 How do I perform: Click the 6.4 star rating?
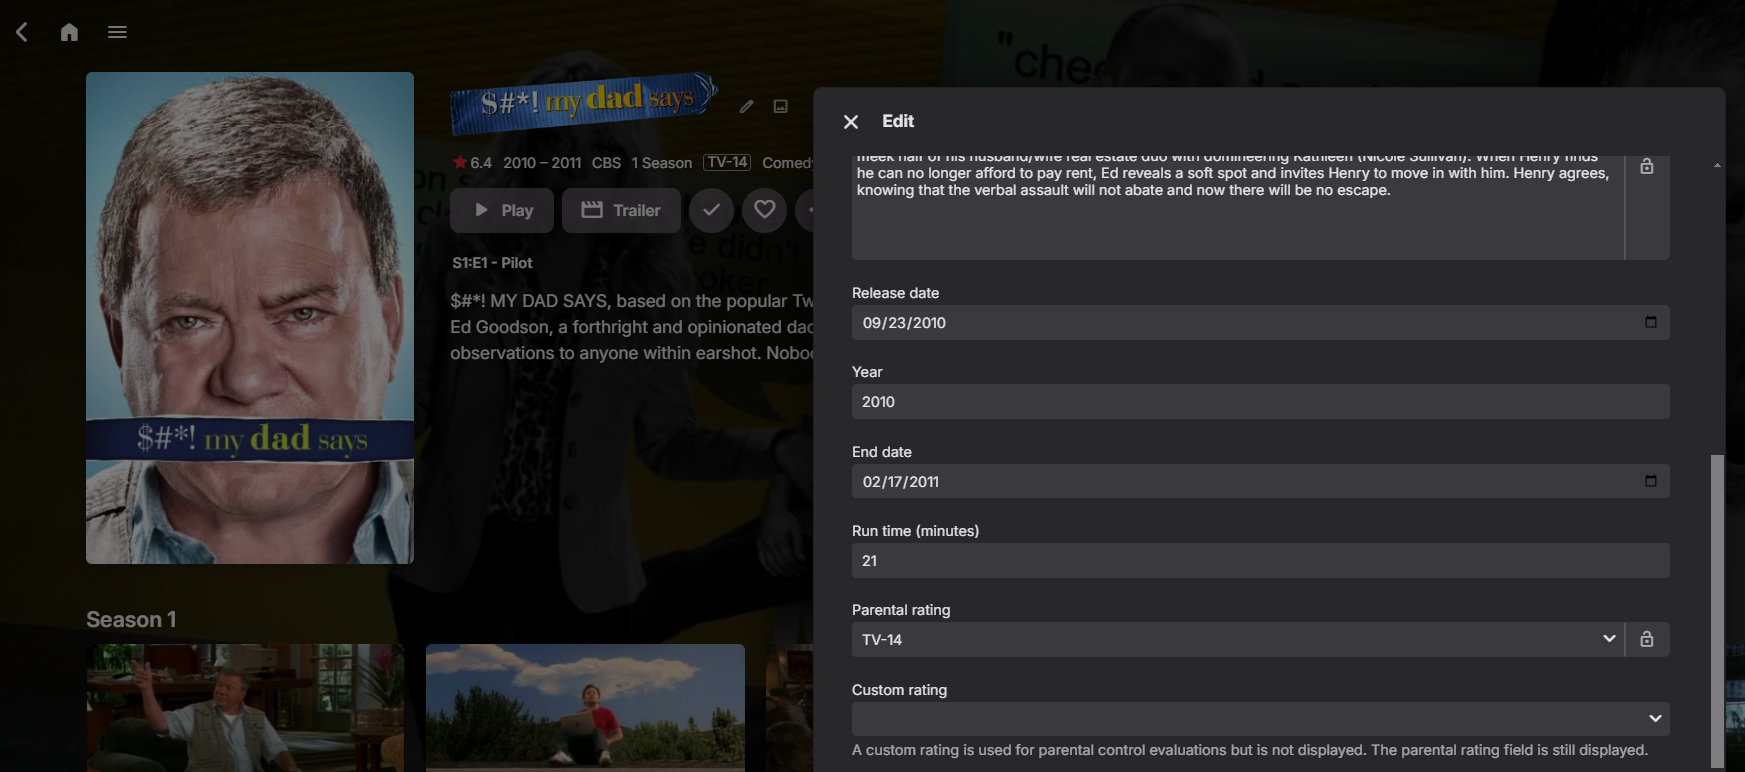click(x=472, y=163)
